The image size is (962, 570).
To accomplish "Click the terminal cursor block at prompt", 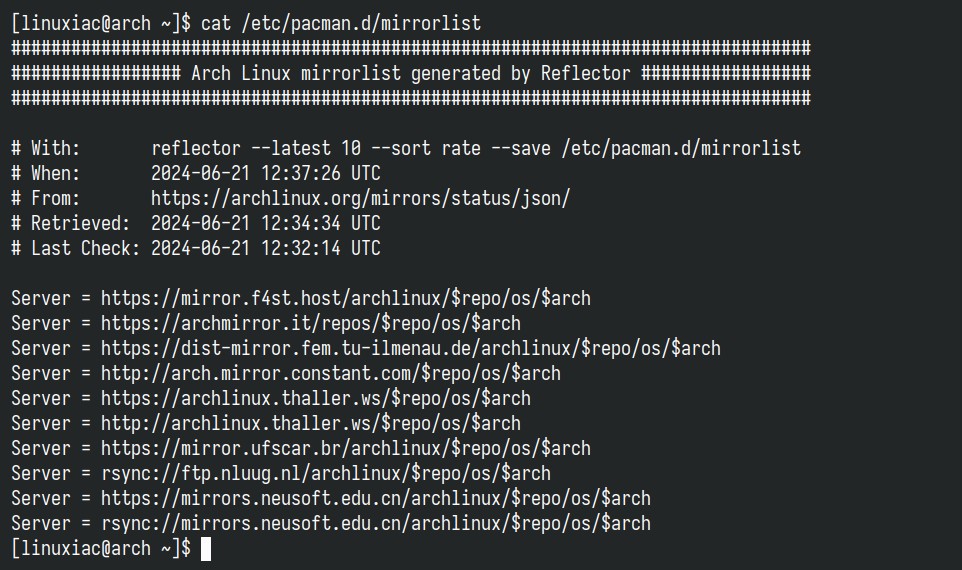I will pos(206,549).
